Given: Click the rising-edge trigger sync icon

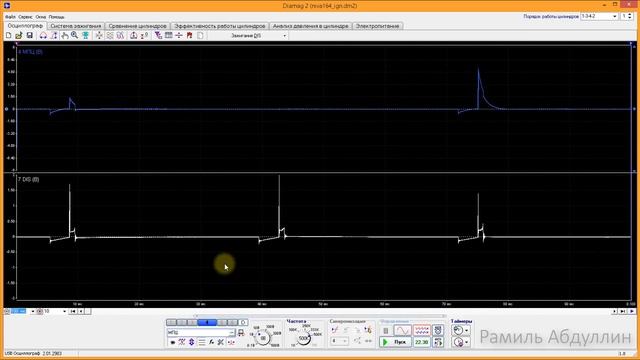Looking at the screenshot, I should 335,330.
